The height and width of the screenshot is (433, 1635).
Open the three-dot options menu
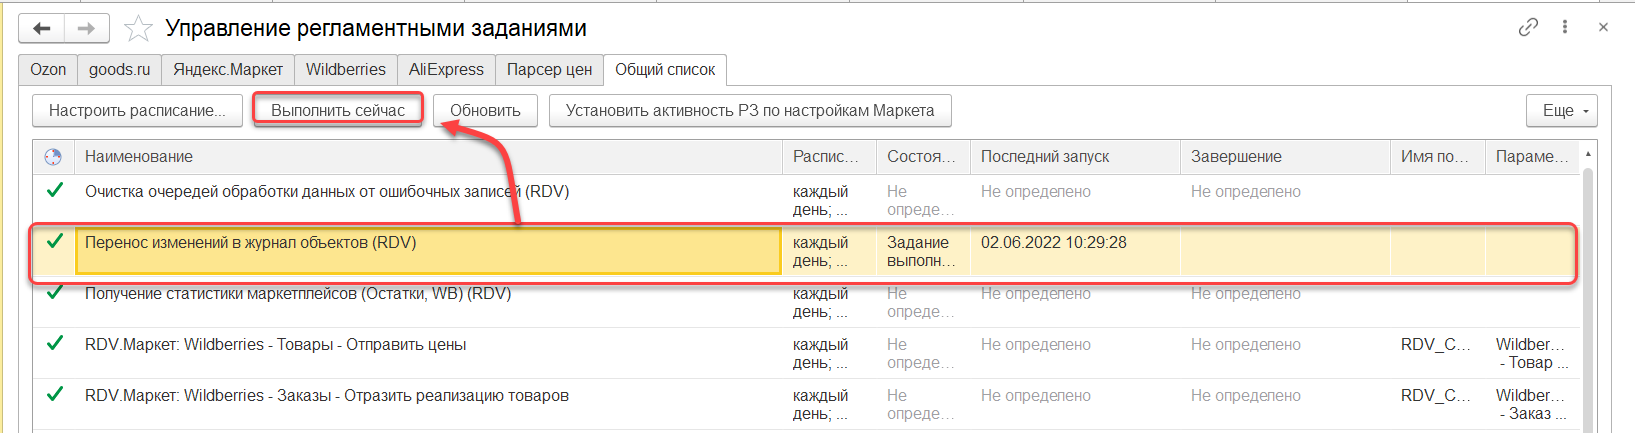pos(1565,28)
